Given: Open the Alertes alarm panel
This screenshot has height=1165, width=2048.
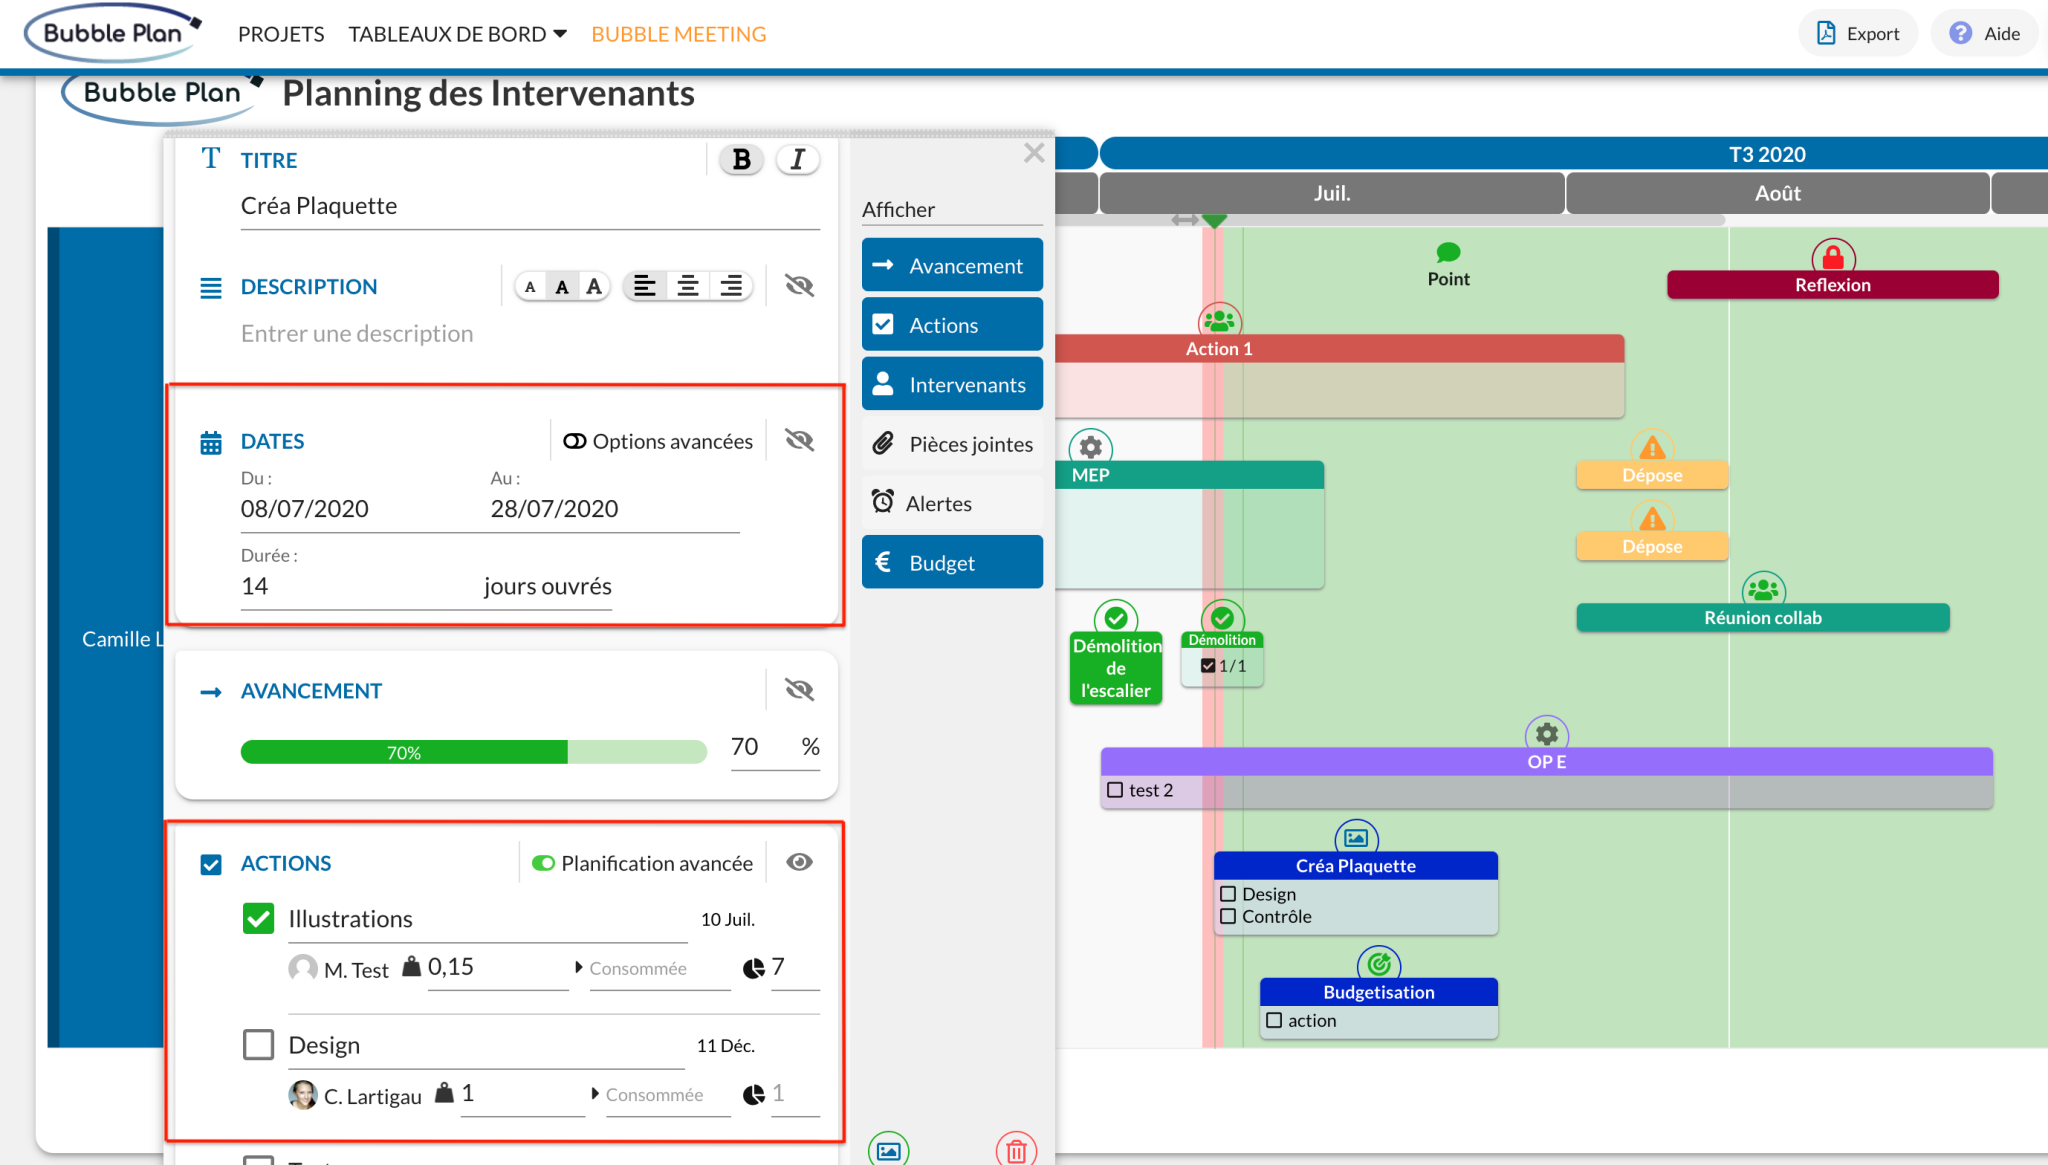Looking at the screenshot, I should tap(951, 503).
